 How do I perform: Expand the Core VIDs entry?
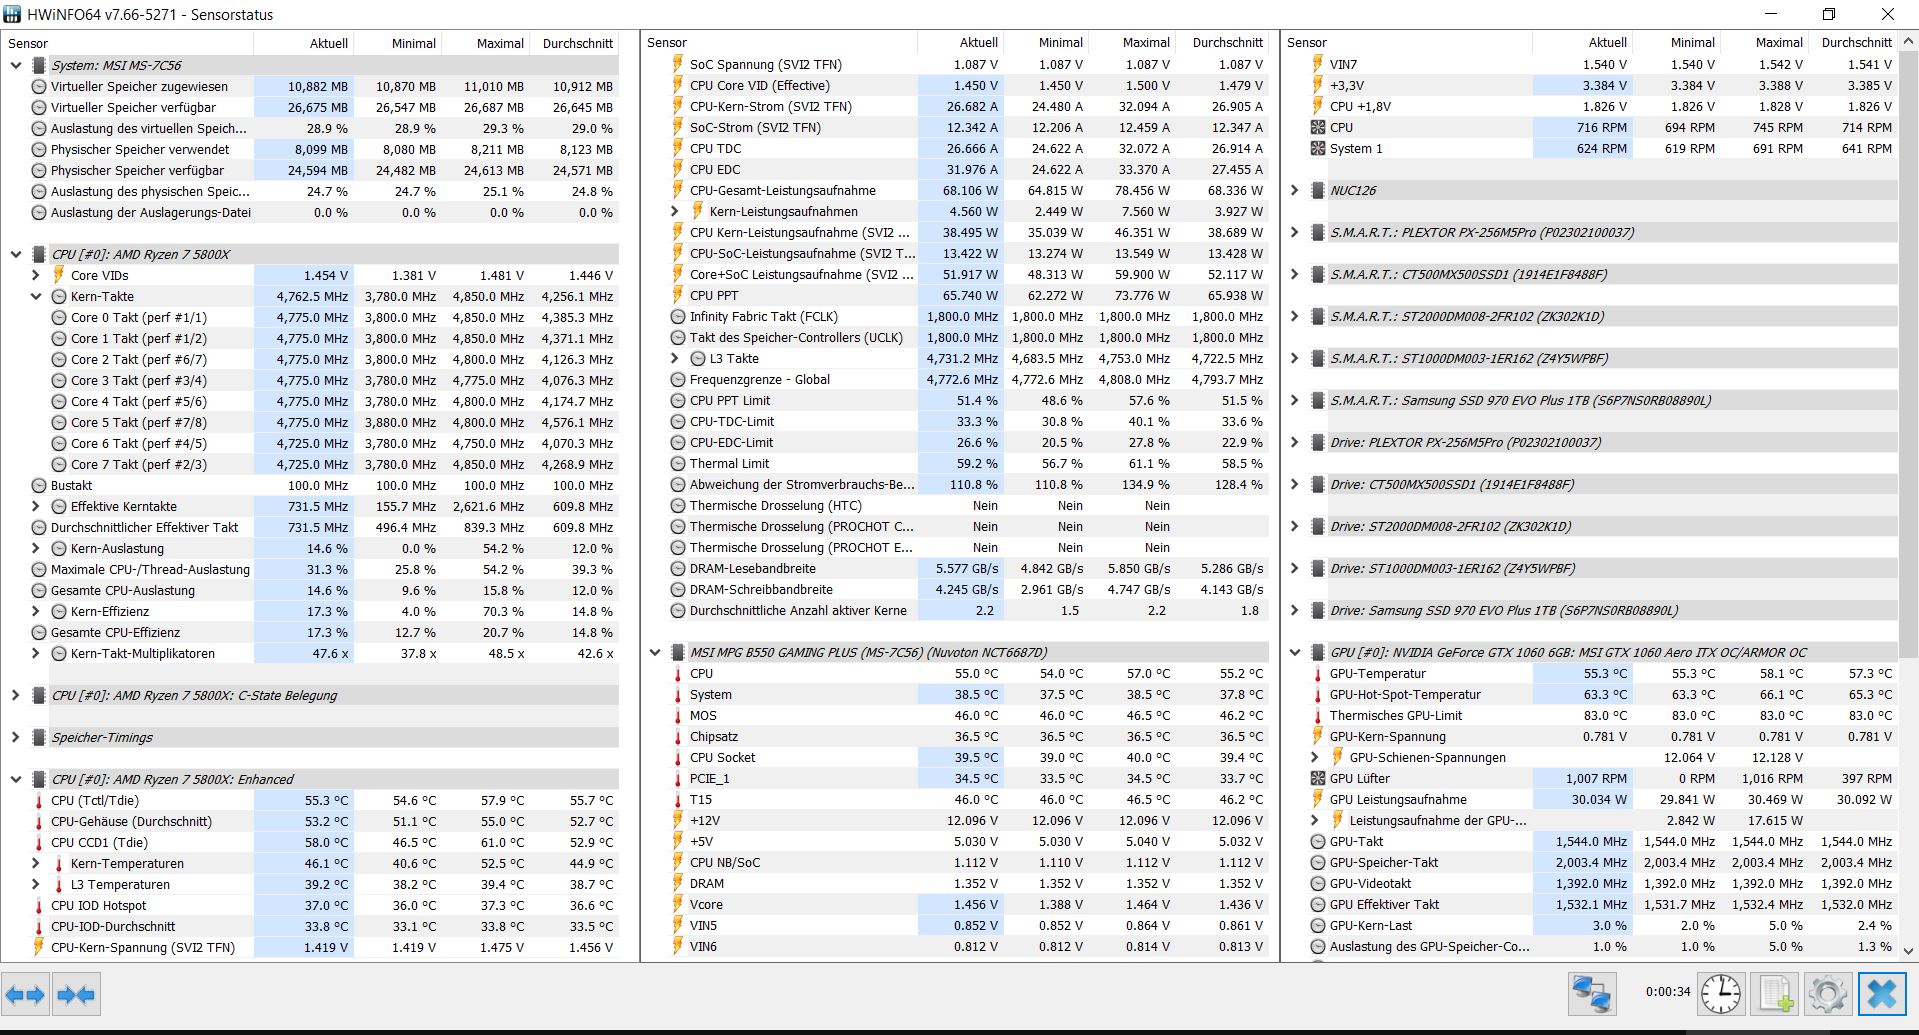tap(36, 275)
